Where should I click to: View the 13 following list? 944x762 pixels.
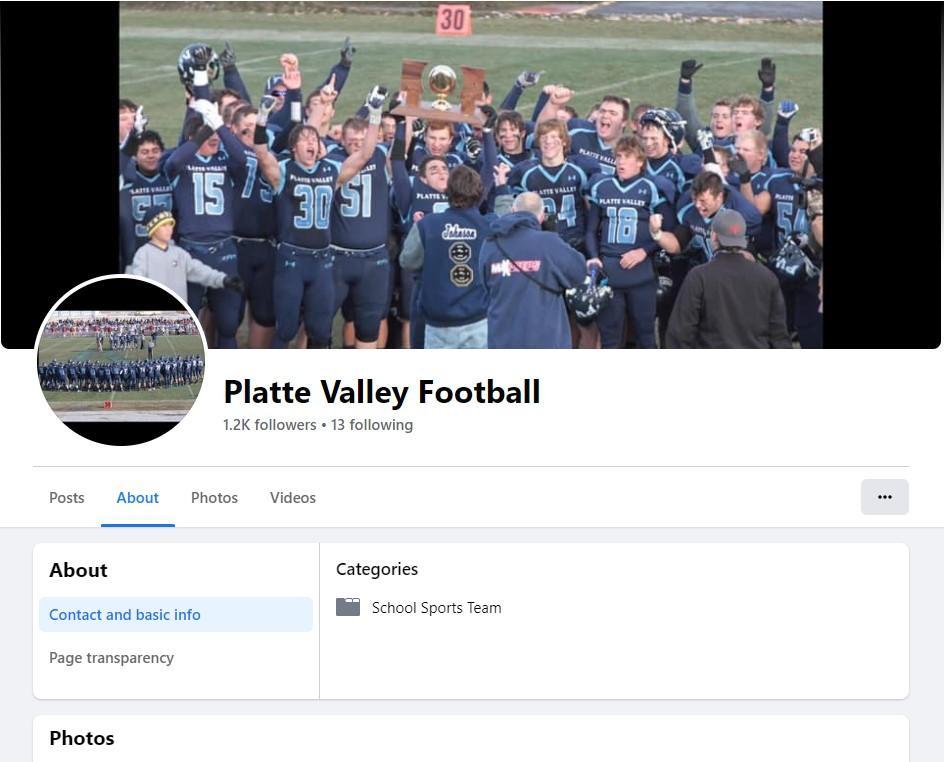[372, 425]
